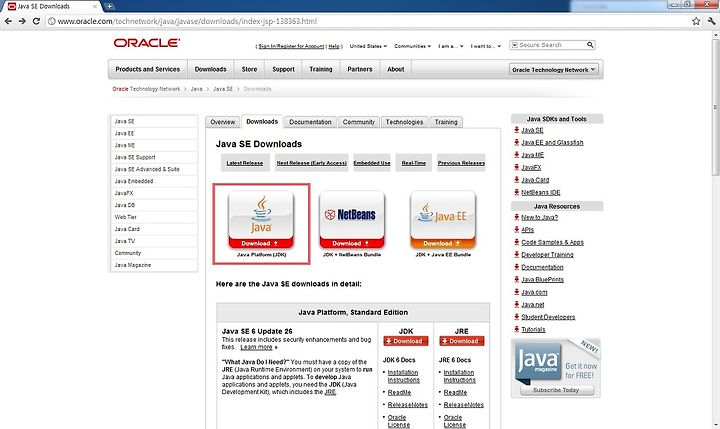This screenshot has height=429, width=720.
Task: Download JDK + NetBeans Bundle icon
Action: (x=352, y=220)
